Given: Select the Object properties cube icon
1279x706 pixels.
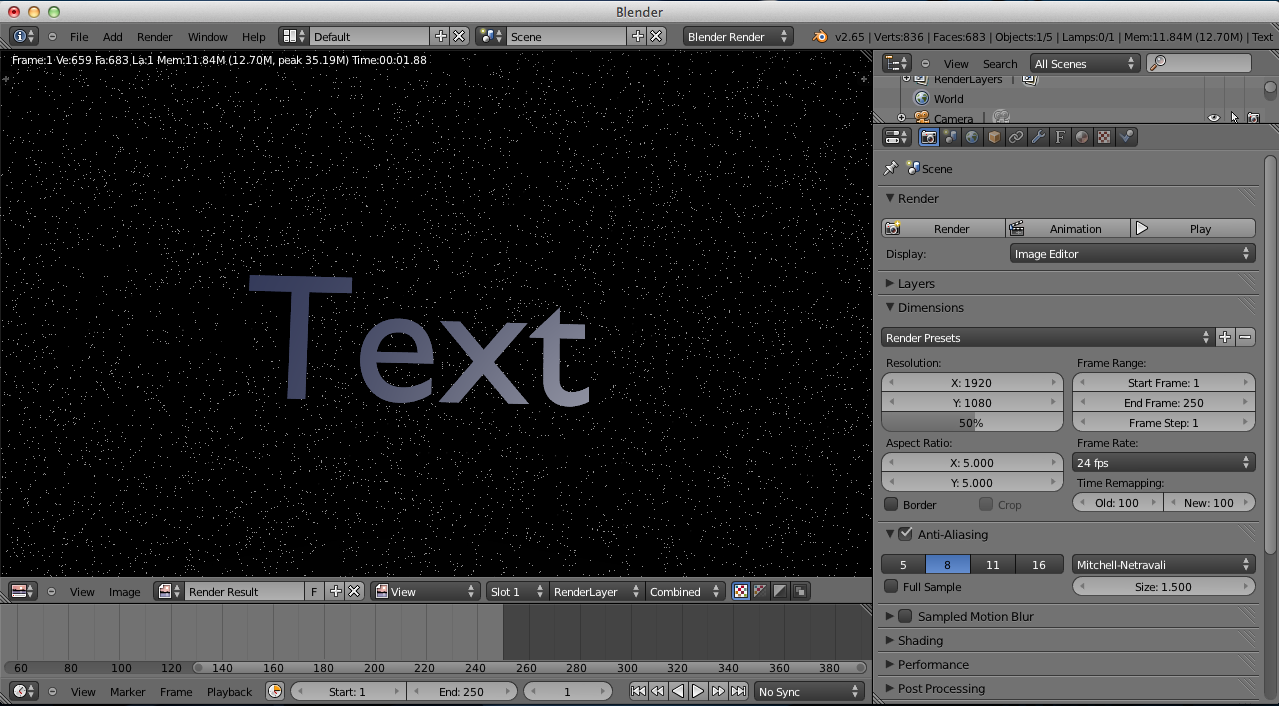Looking at the screenshot, I should 994,137.
